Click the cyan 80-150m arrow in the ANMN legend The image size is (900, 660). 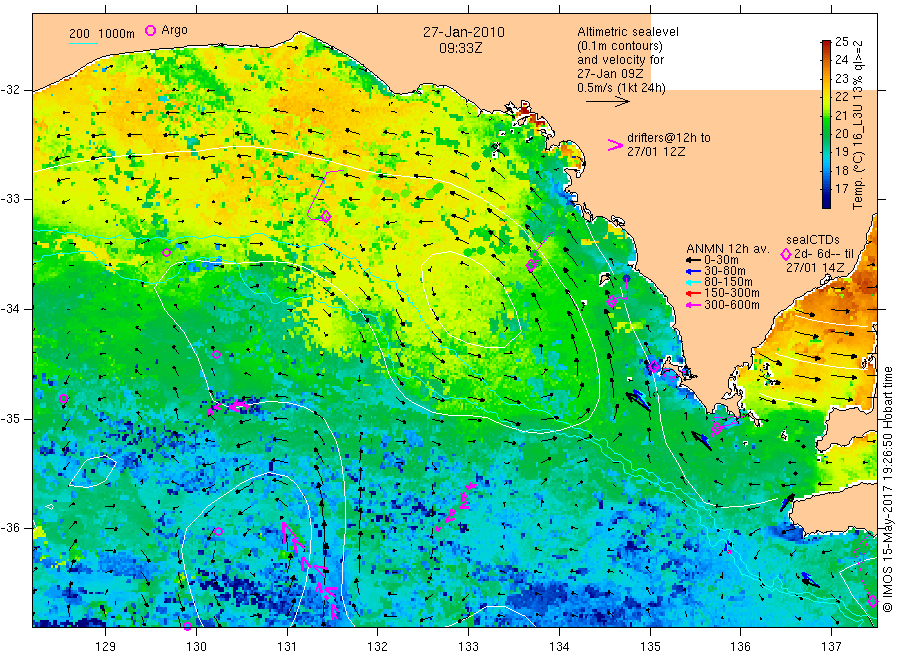(x=694, y=282)
